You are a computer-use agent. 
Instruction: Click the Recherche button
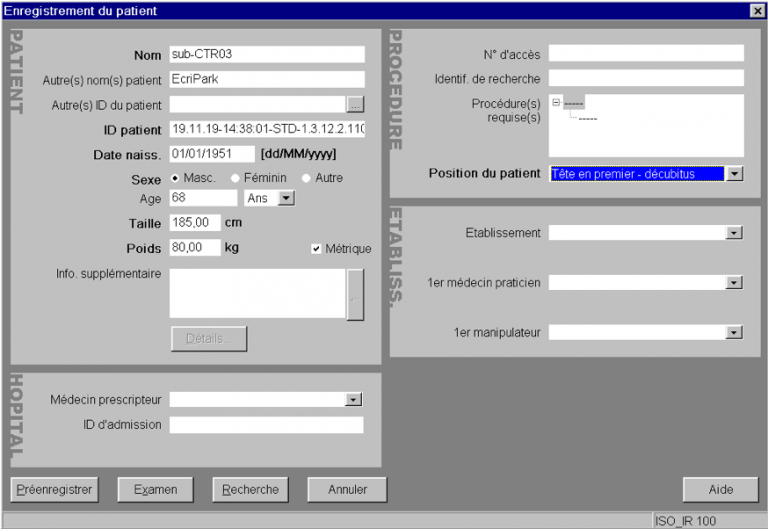click(x=250, y=490)
